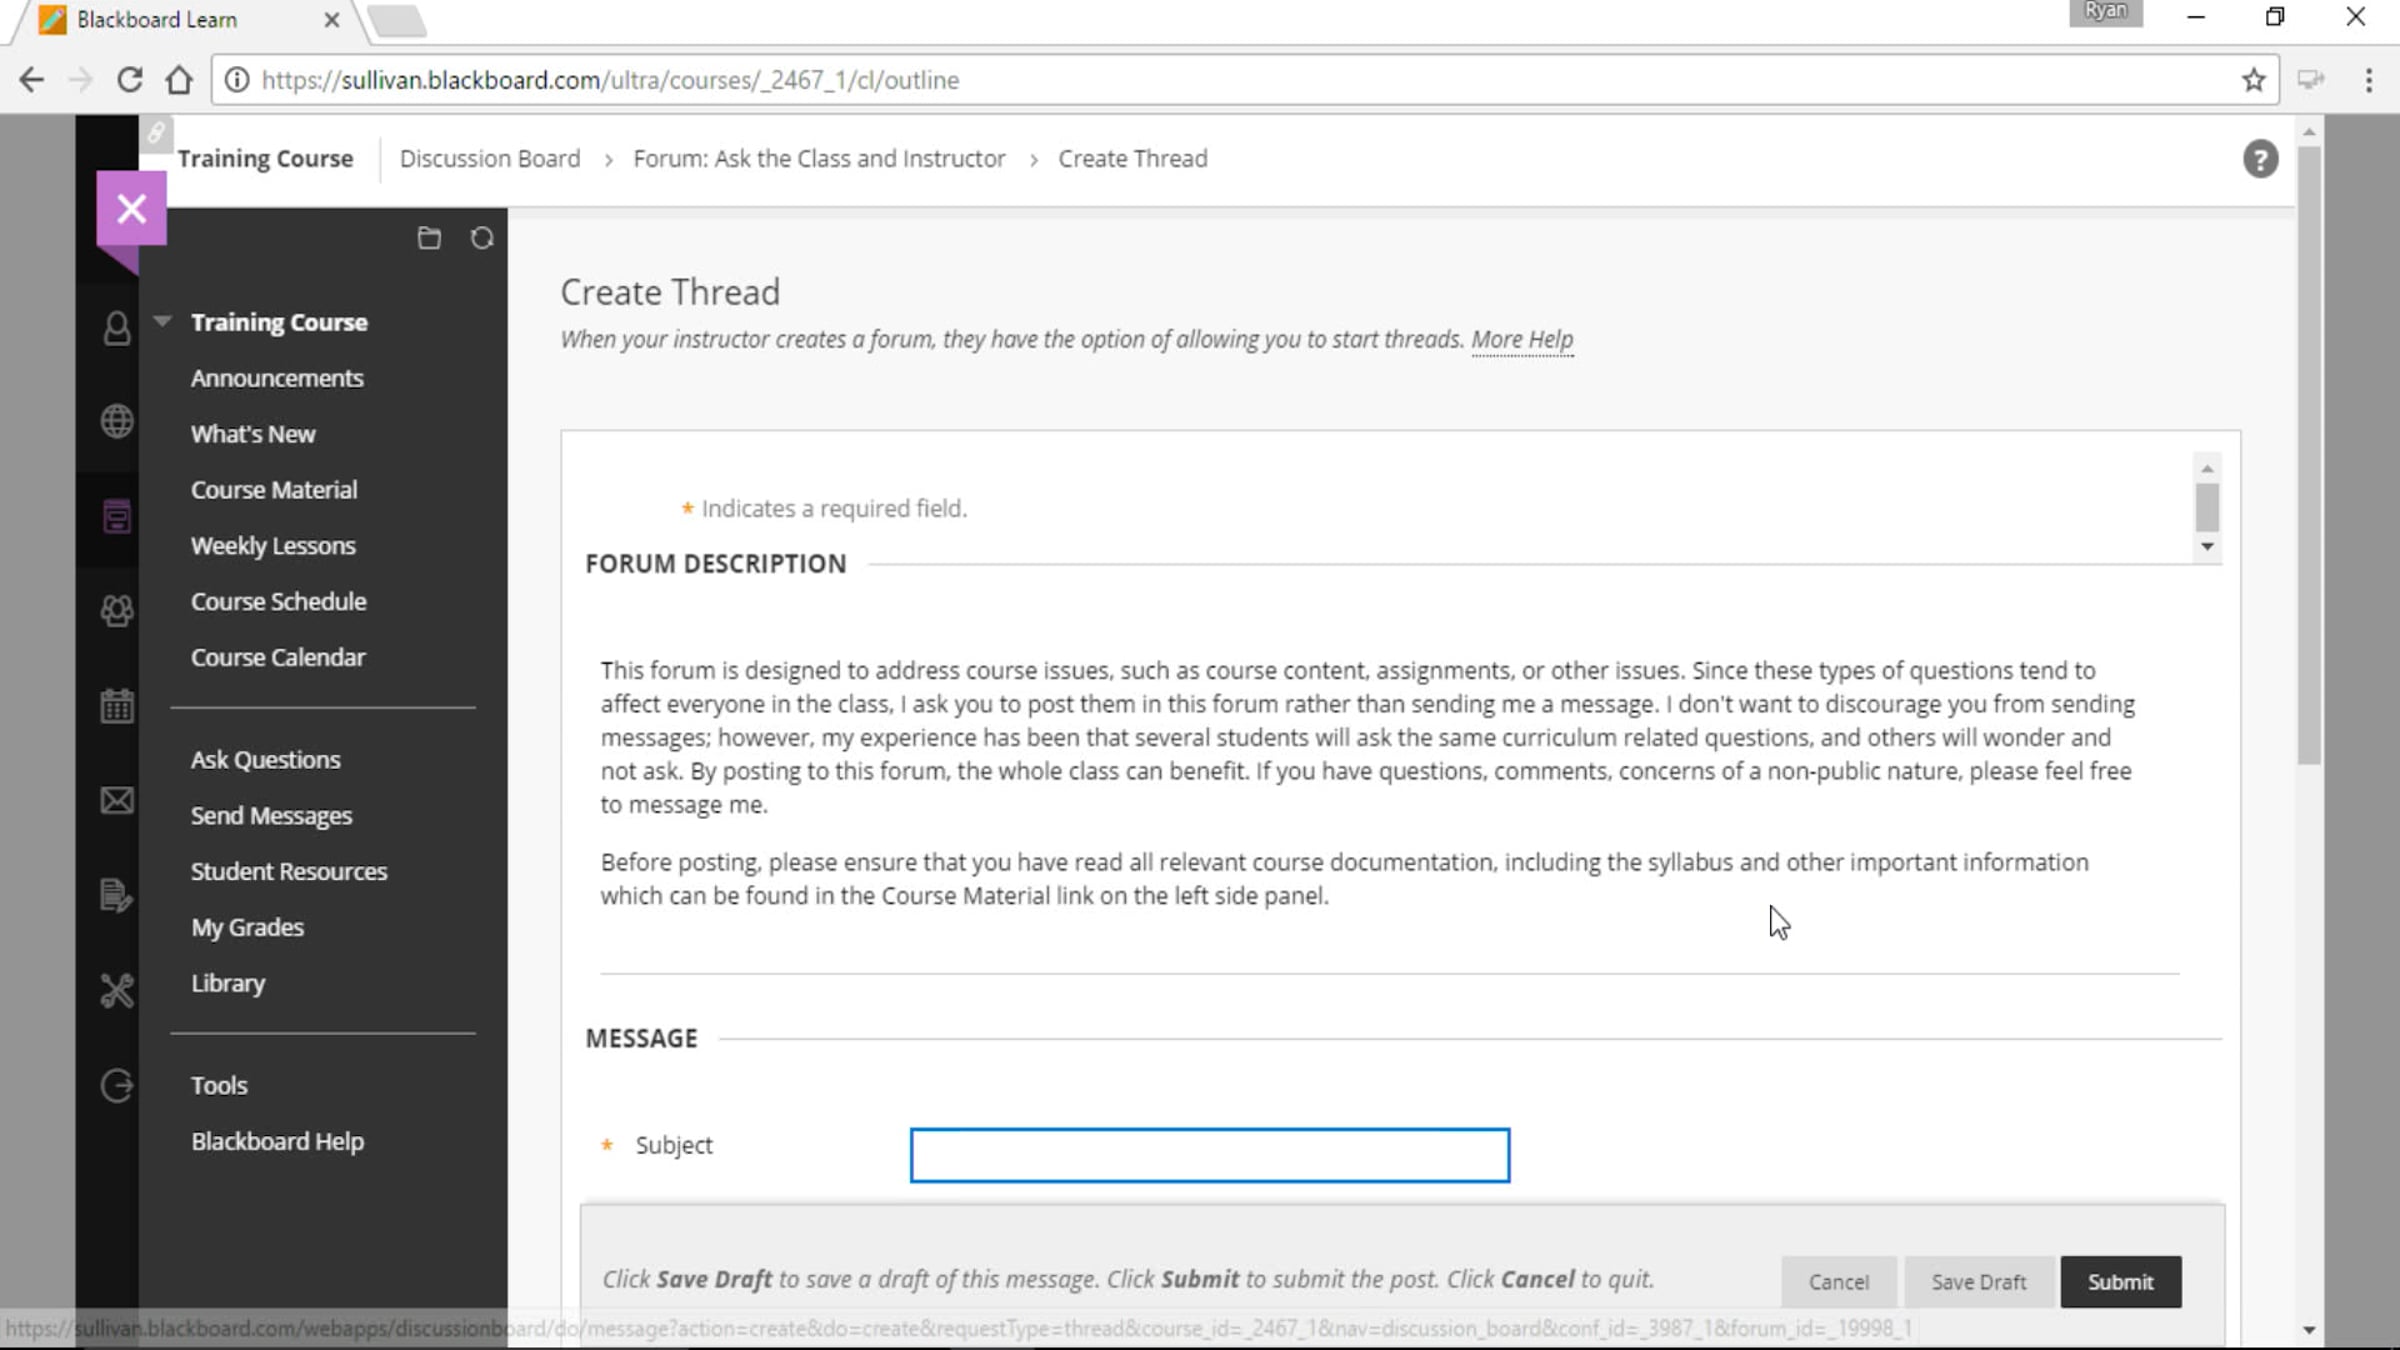Open Ask Questions menu item
The width and height of the screenshot is (2400, 1350).
tap(265, 760)
